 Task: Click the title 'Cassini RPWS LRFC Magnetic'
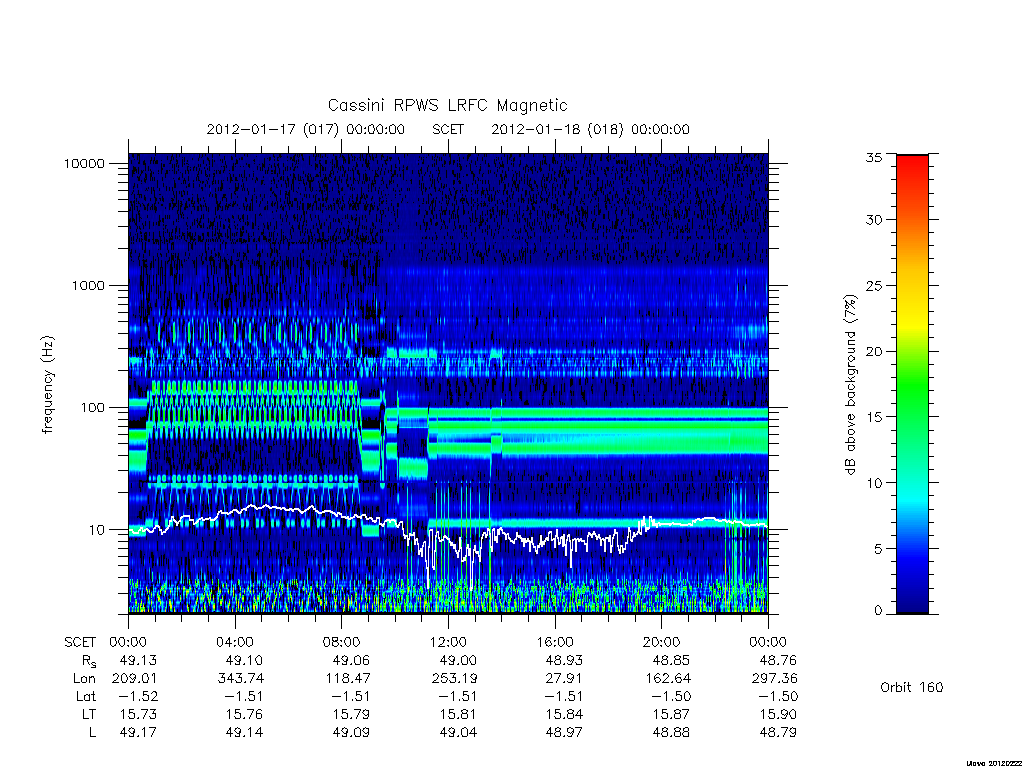click(447, 105)
